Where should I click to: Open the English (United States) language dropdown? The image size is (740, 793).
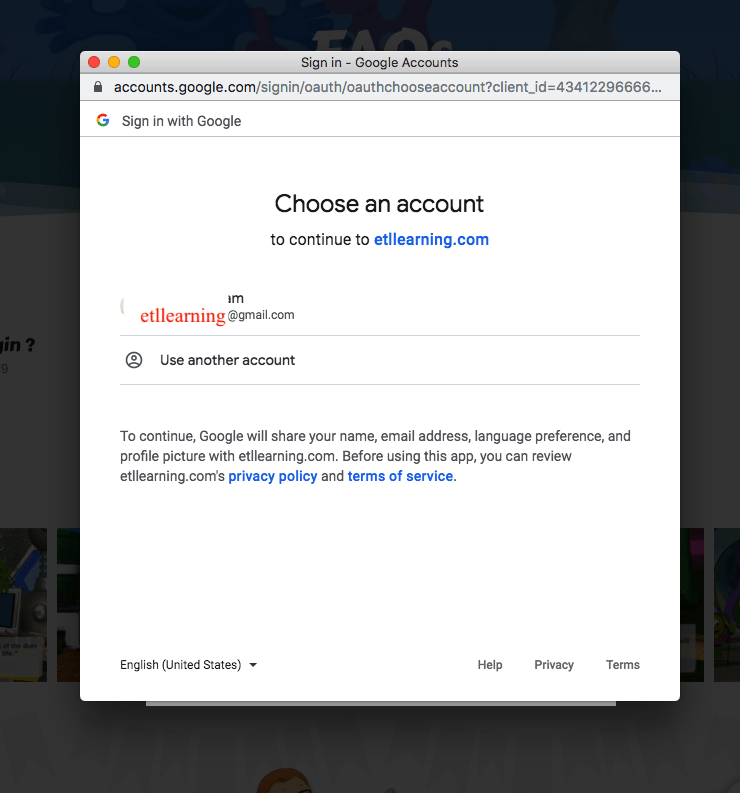[188, 665]
